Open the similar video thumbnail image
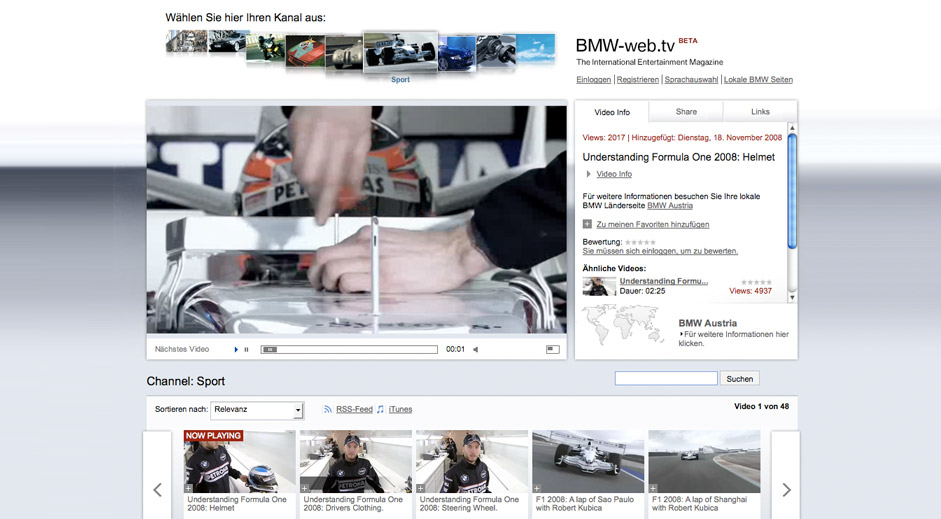Viewport: 941px width, 519px height. pos(599,286)
